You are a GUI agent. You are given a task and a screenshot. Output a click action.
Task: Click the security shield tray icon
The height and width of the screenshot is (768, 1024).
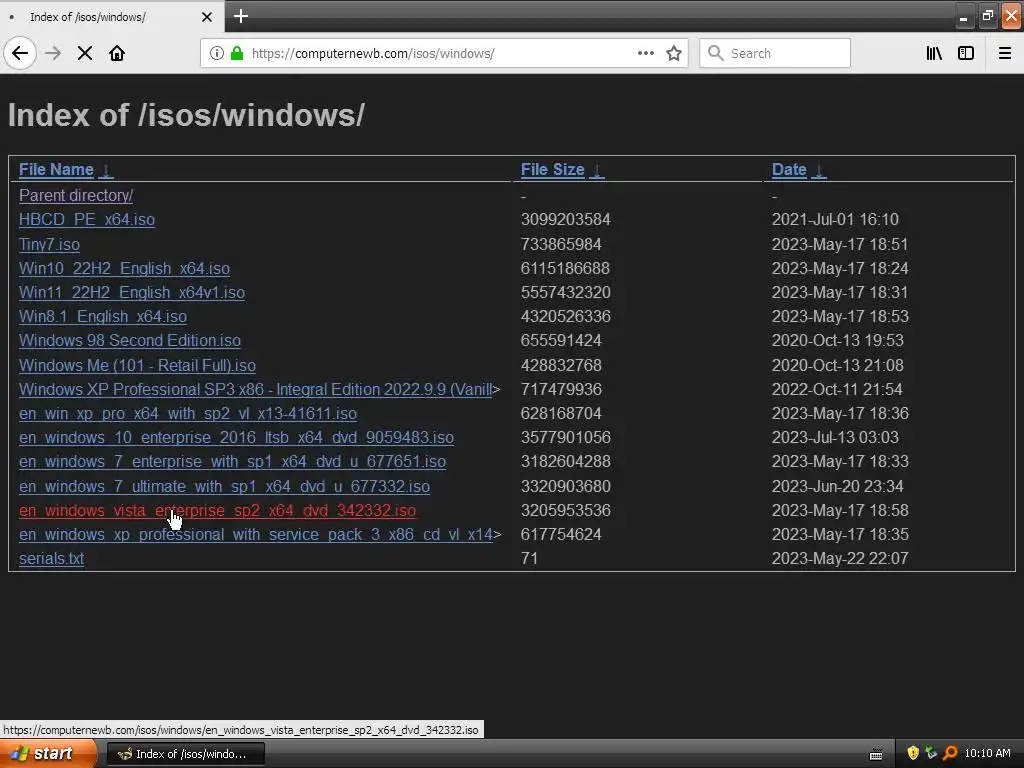click(x=913, y=754)
